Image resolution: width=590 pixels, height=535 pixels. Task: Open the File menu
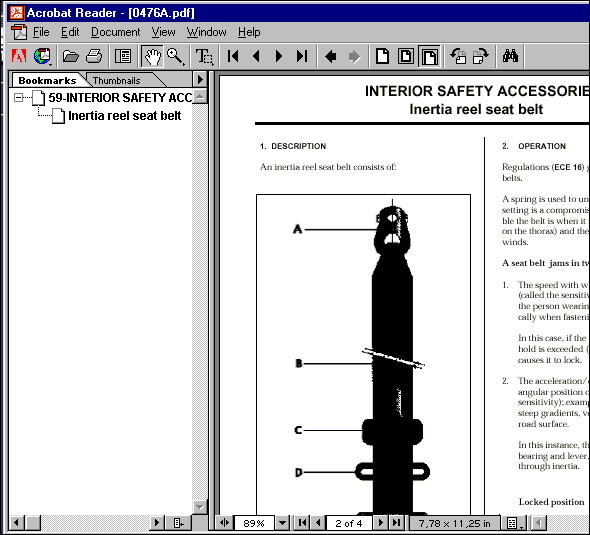coord(41,32)
